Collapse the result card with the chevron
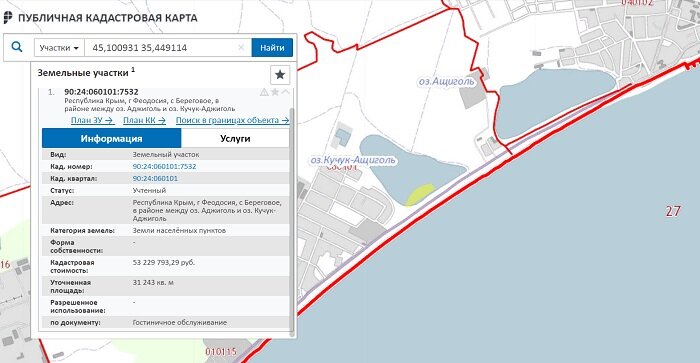The image size is (700, 363). point(285,92)
